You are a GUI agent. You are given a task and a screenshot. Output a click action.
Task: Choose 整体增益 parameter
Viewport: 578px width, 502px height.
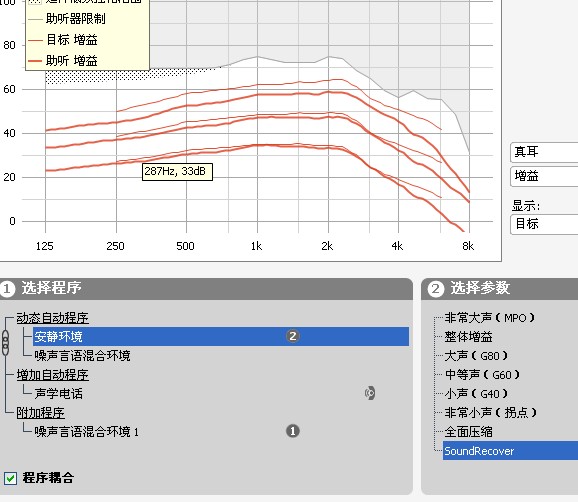468,337
